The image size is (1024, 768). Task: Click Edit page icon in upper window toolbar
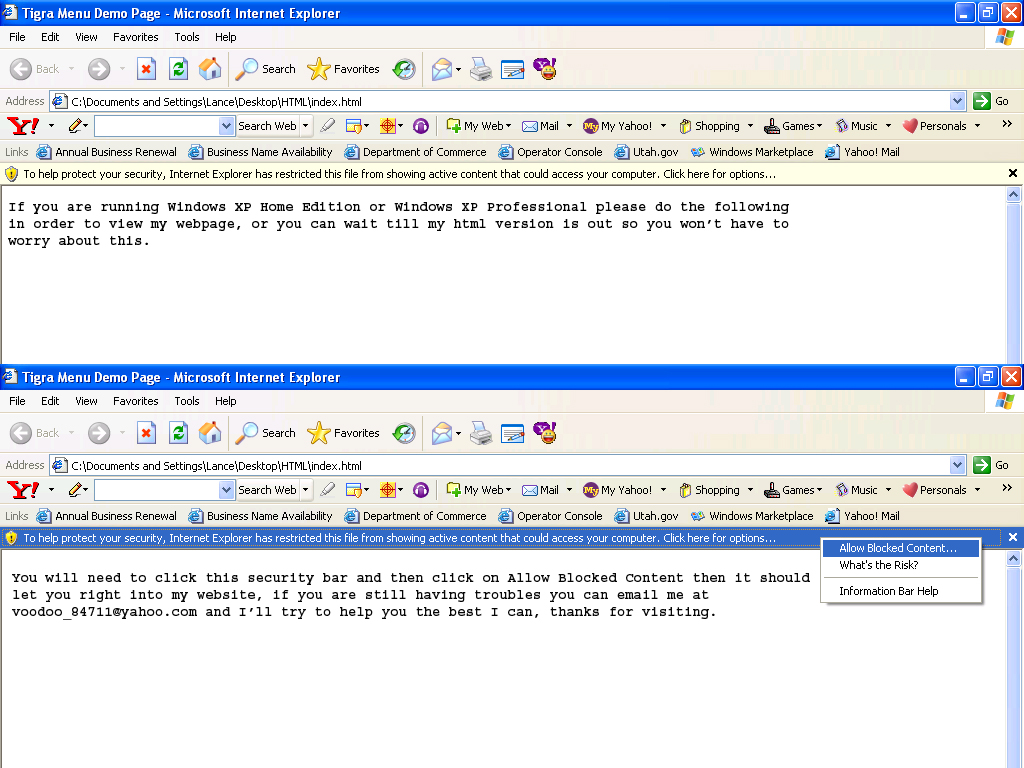pos(513,69)
